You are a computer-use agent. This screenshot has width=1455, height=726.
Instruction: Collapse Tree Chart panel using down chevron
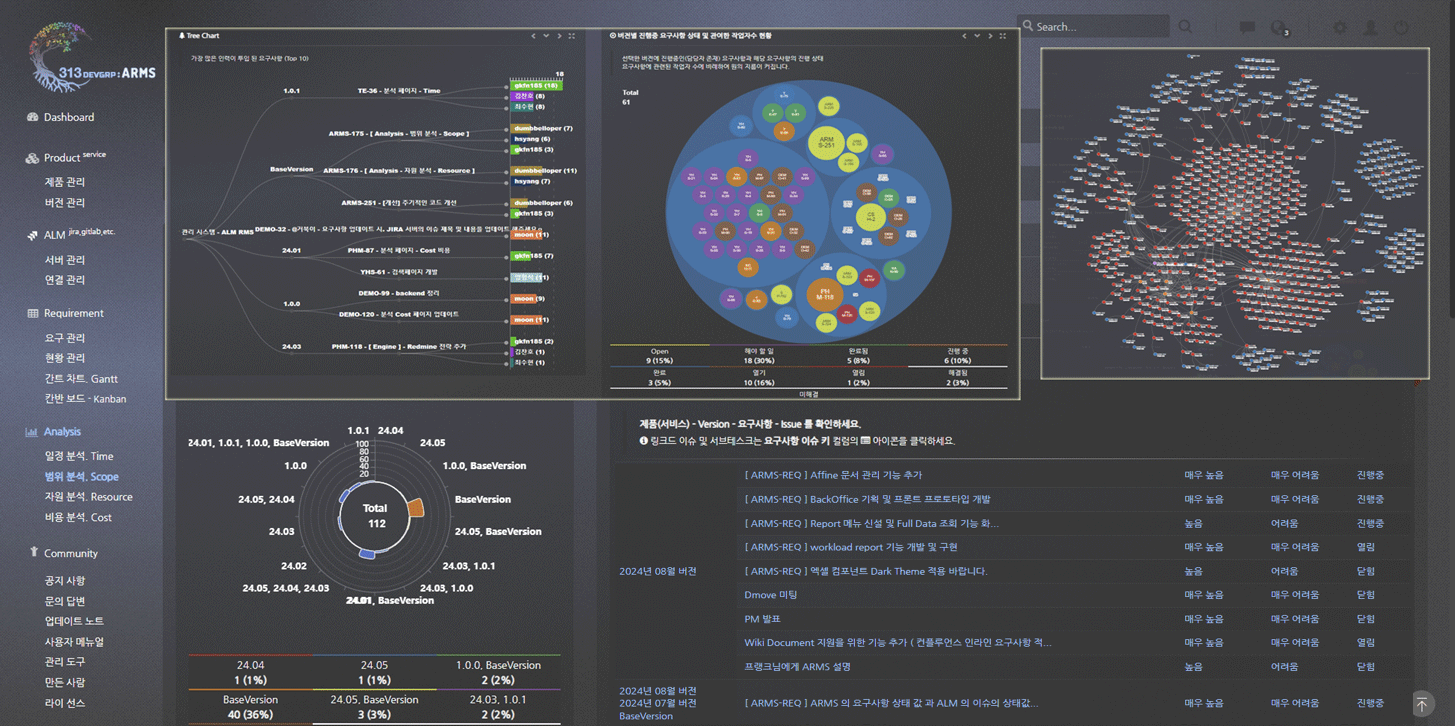pyautogui.click(x=546, y=36)
